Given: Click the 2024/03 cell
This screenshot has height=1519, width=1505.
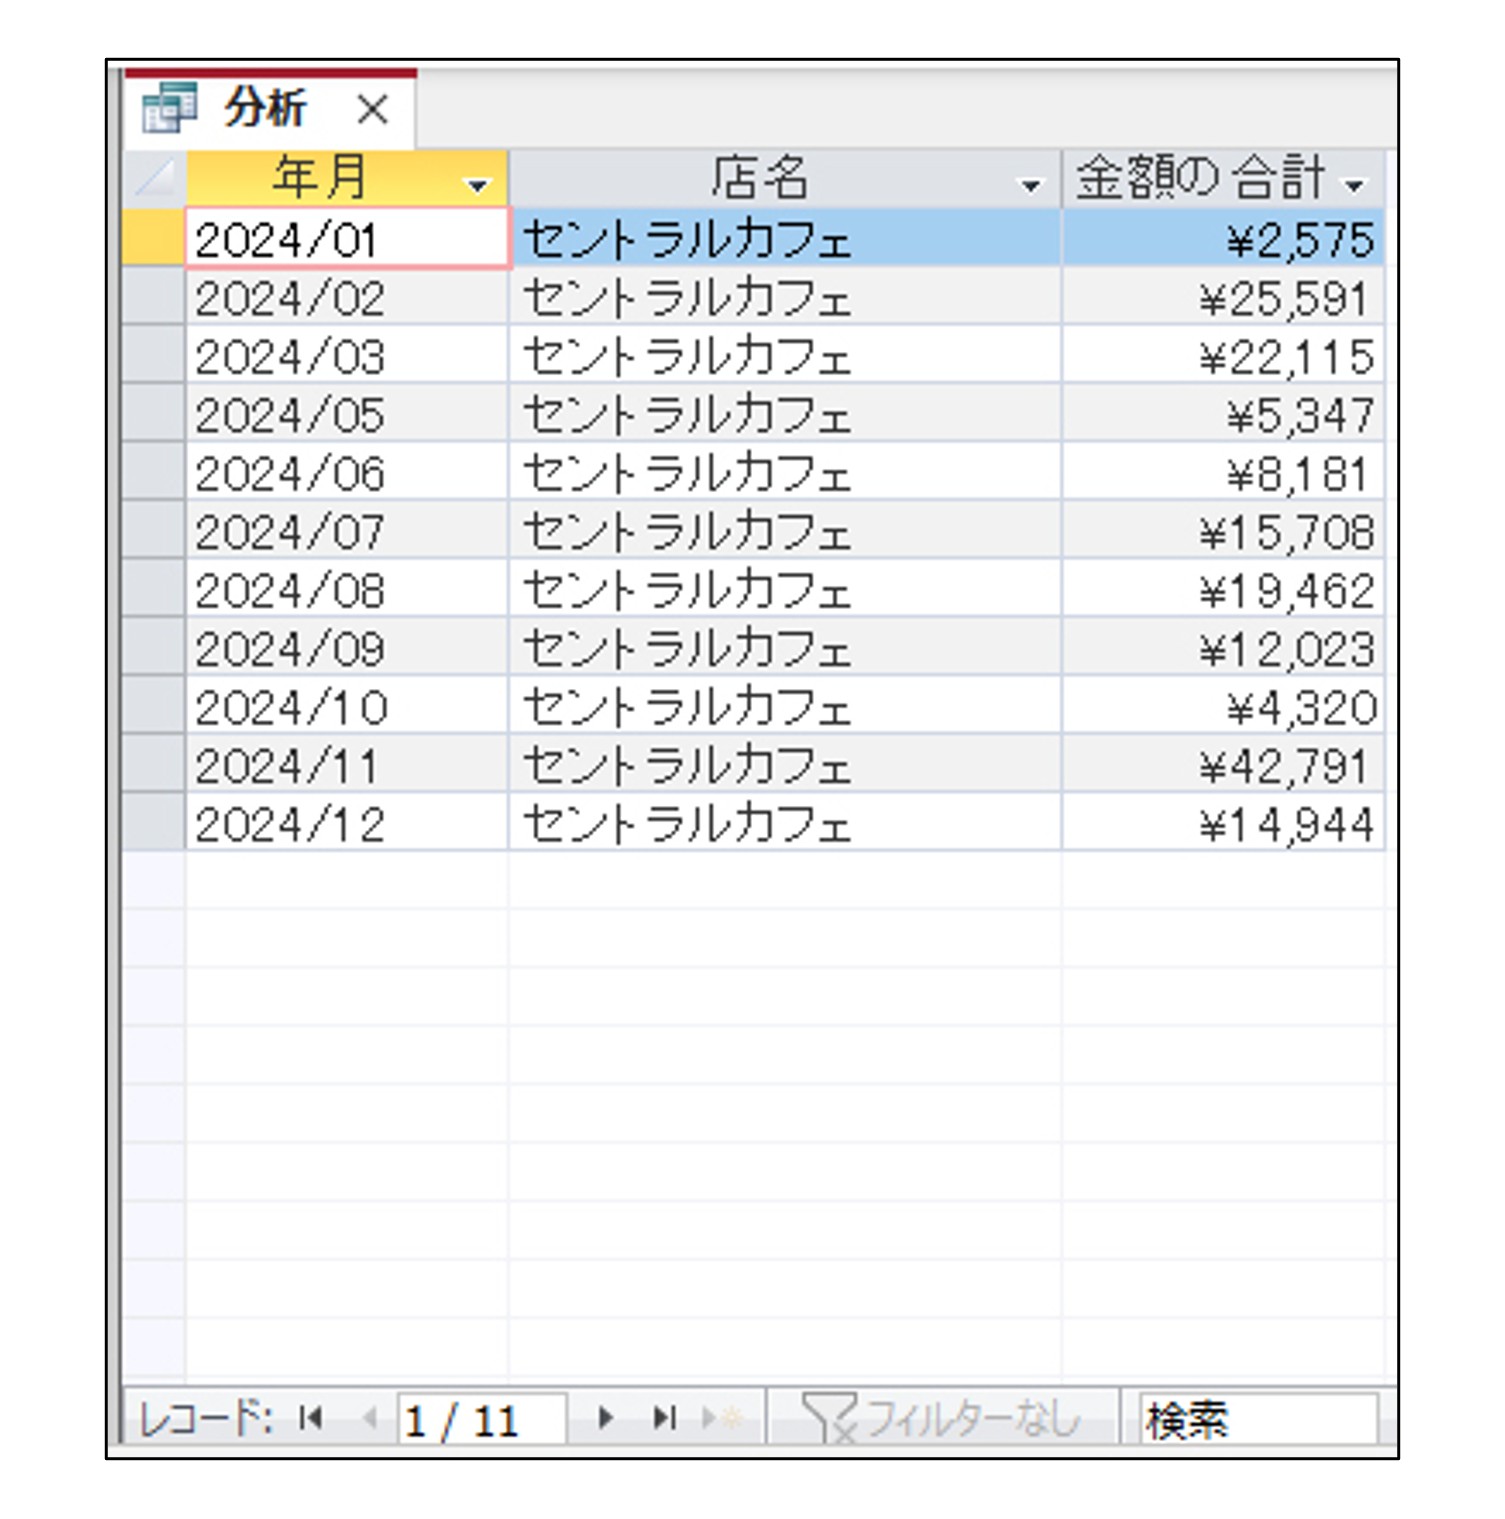Looking at the screenshot, I should (347, 355).
